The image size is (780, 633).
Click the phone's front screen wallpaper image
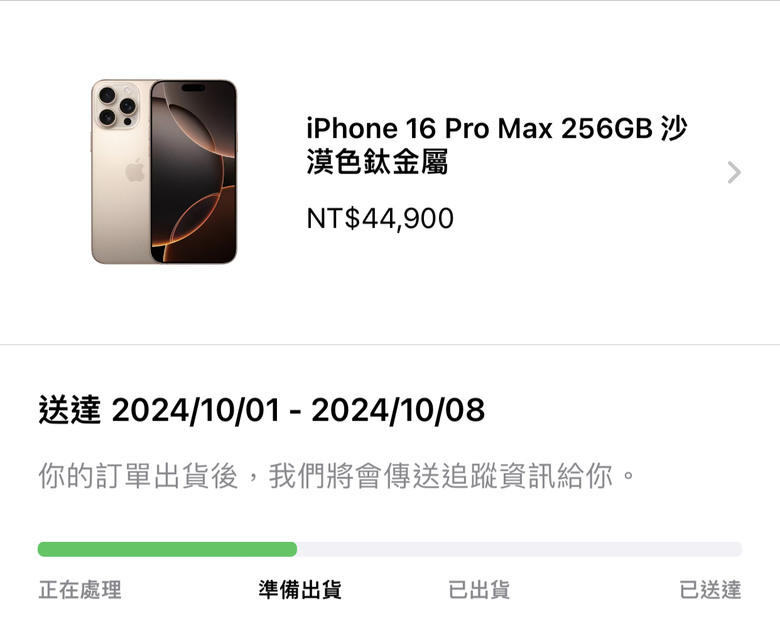coord(194,172)
